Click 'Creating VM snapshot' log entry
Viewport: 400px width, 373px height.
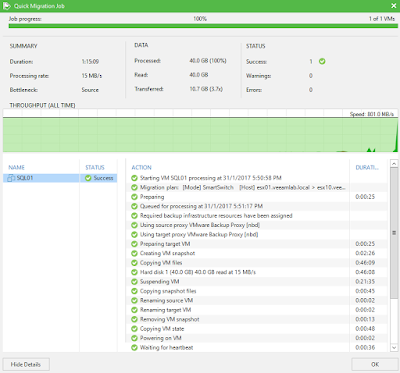(167, 253)
